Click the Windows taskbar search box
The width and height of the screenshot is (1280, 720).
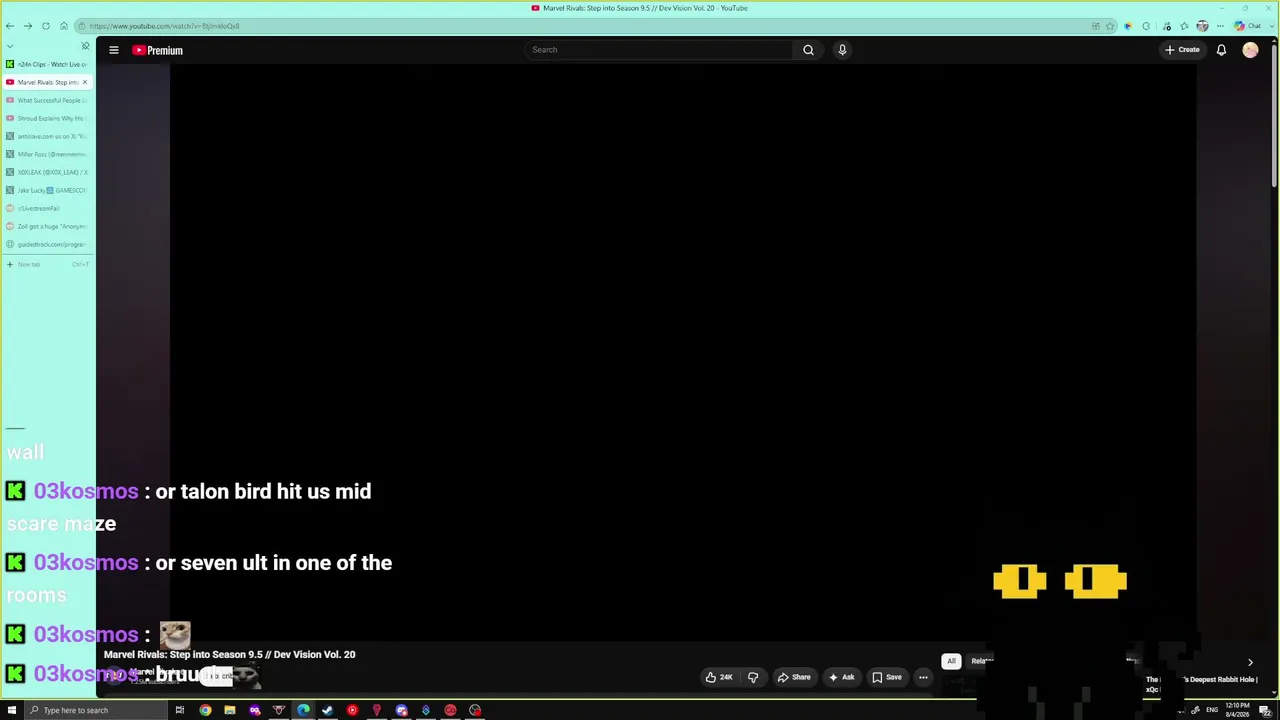tap(95, 710)
